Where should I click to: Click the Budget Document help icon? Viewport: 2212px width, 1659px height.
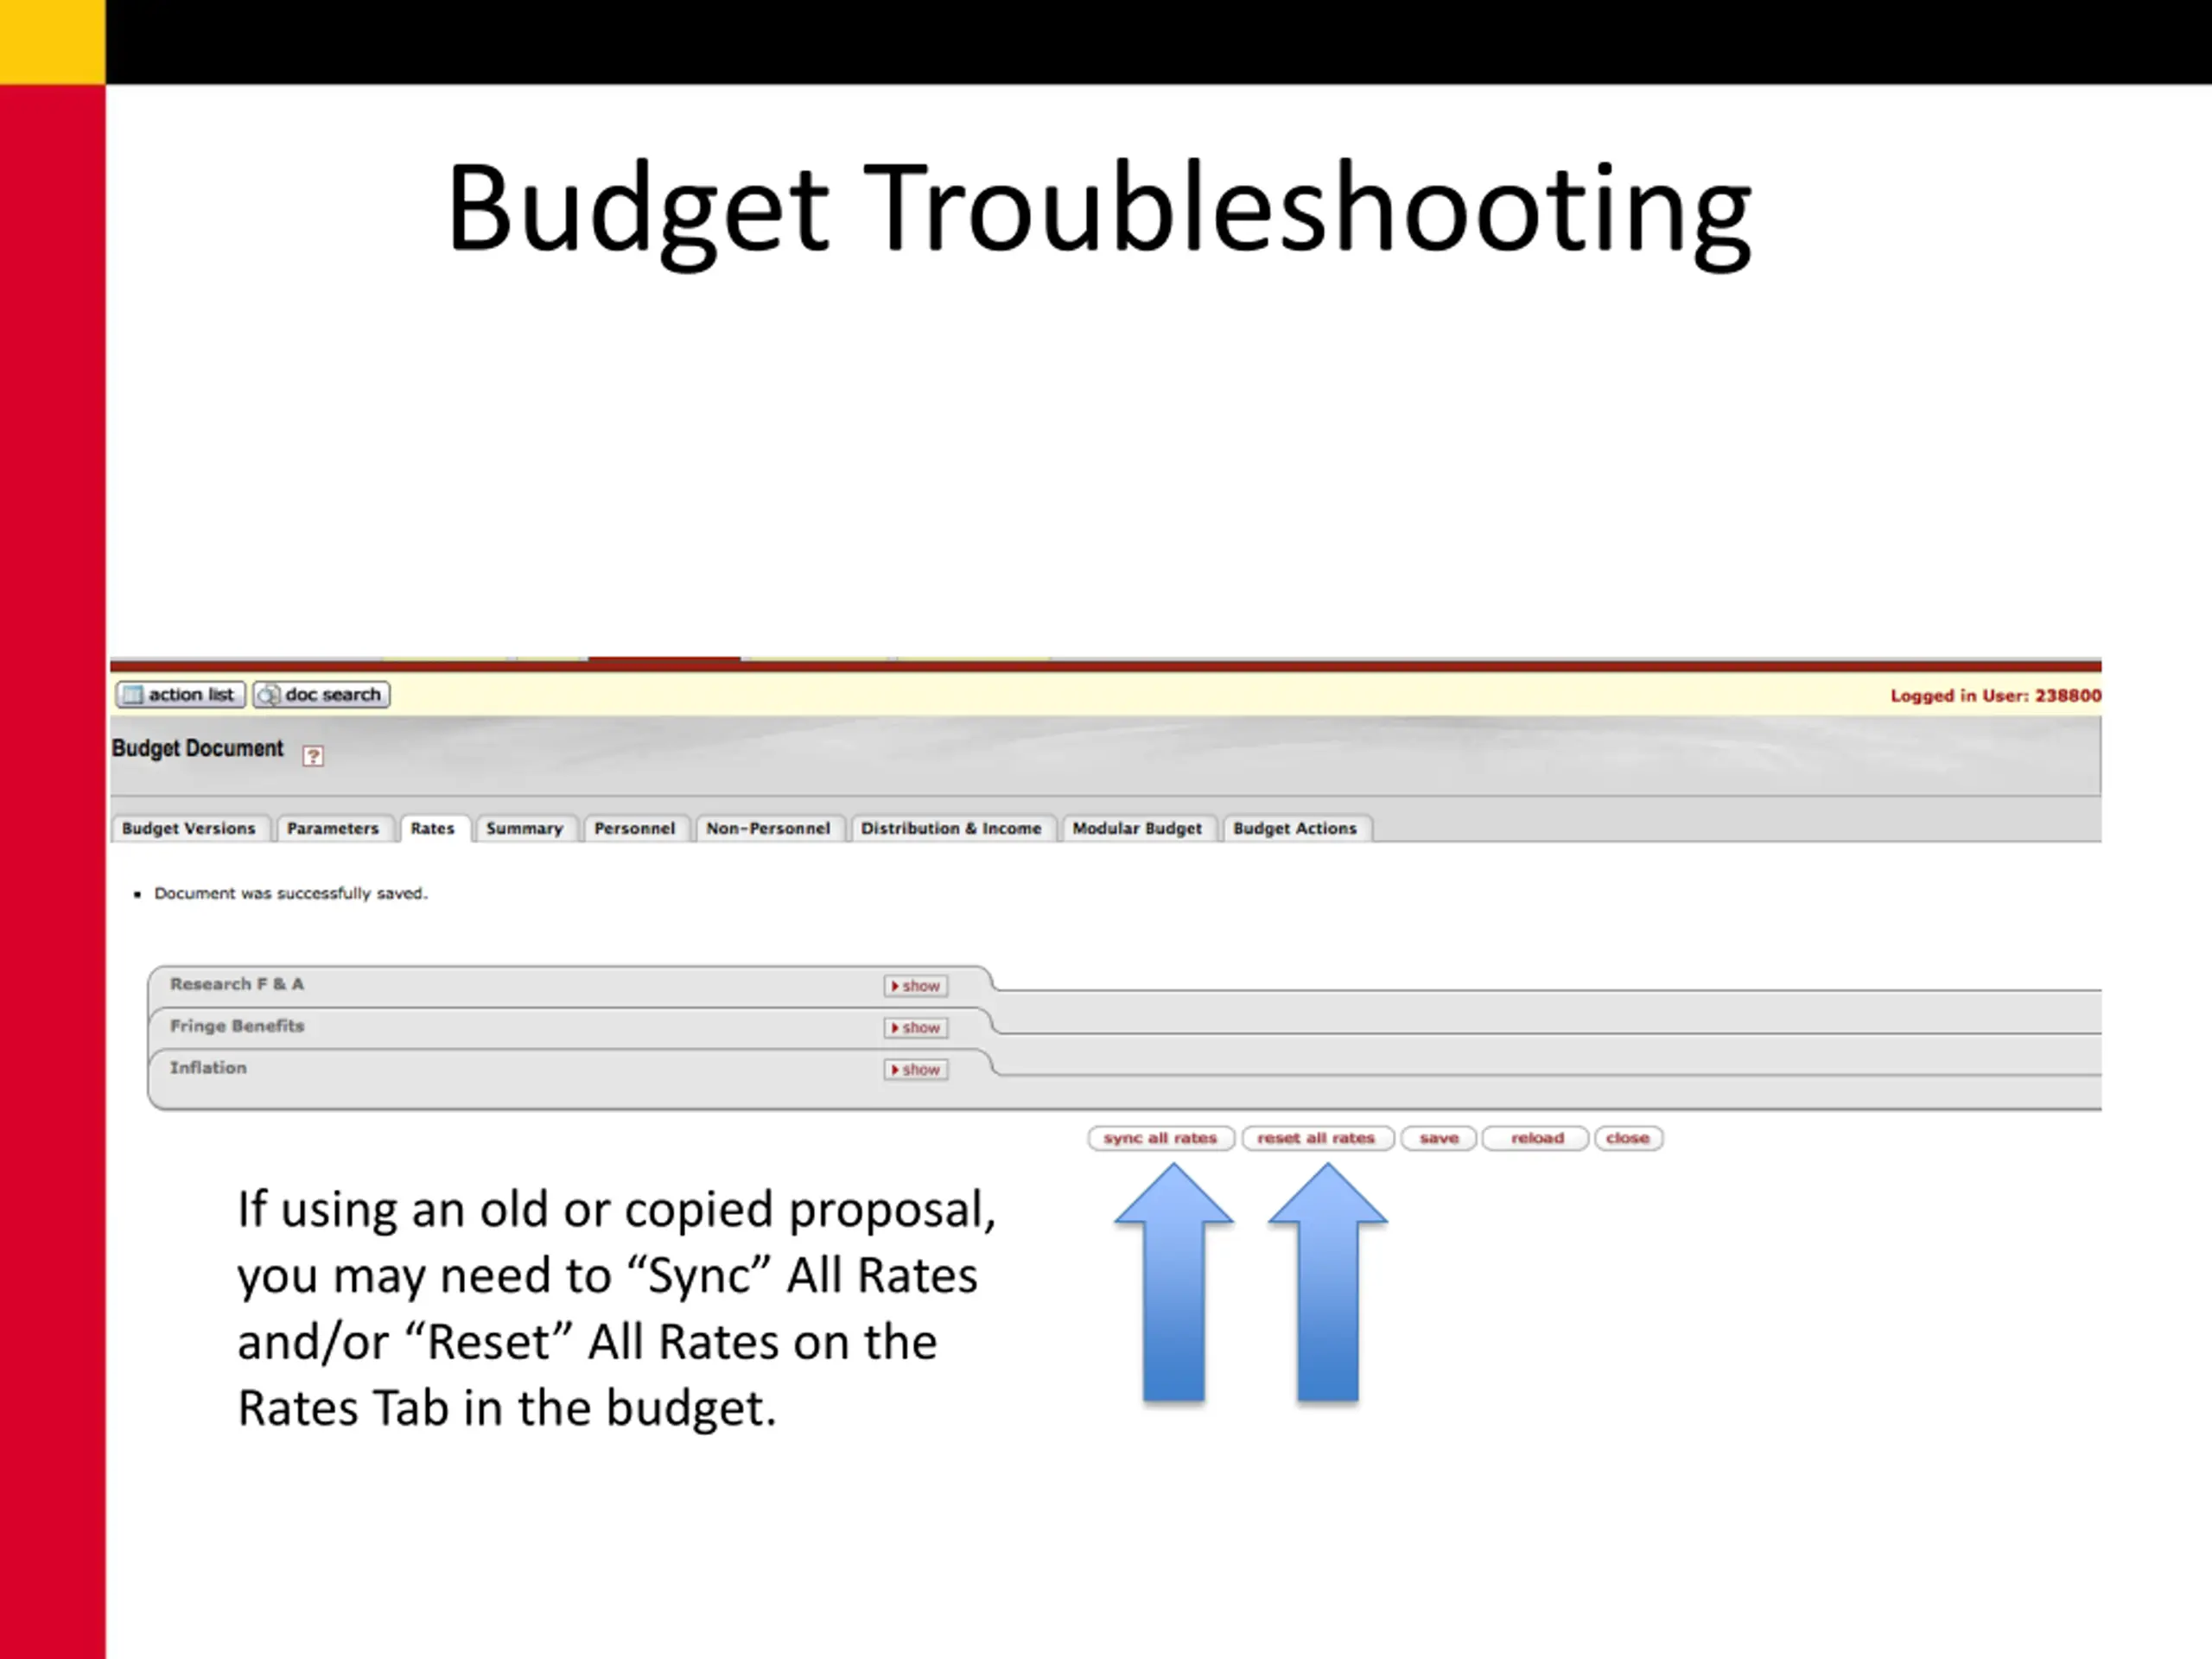[313, 756]
